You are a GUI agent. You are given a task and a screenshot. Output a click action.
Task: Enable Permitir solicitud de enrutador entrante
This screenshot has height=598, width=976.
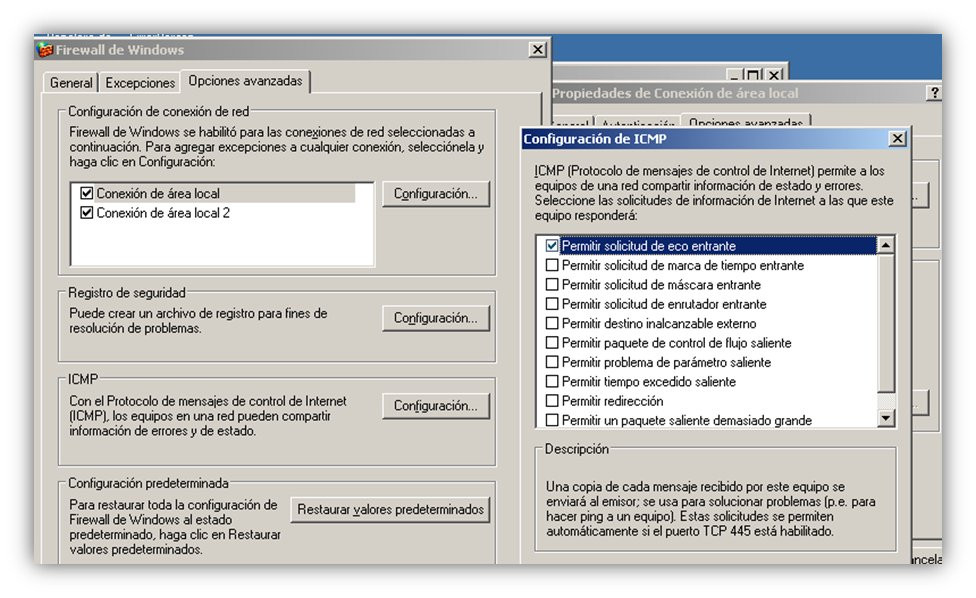[x=551, y=304]
